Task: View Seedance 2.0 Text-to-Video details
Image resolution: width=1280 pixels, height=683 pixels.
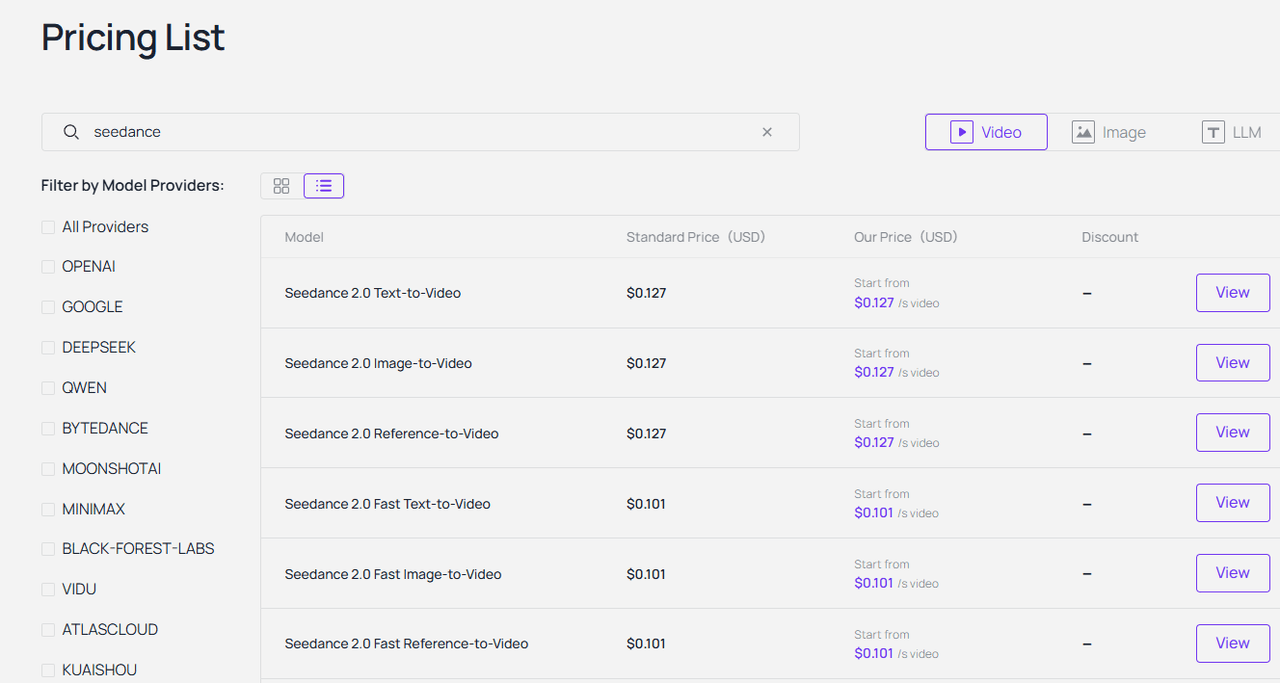Action: pyautogui.click(x=1232, y=293)
